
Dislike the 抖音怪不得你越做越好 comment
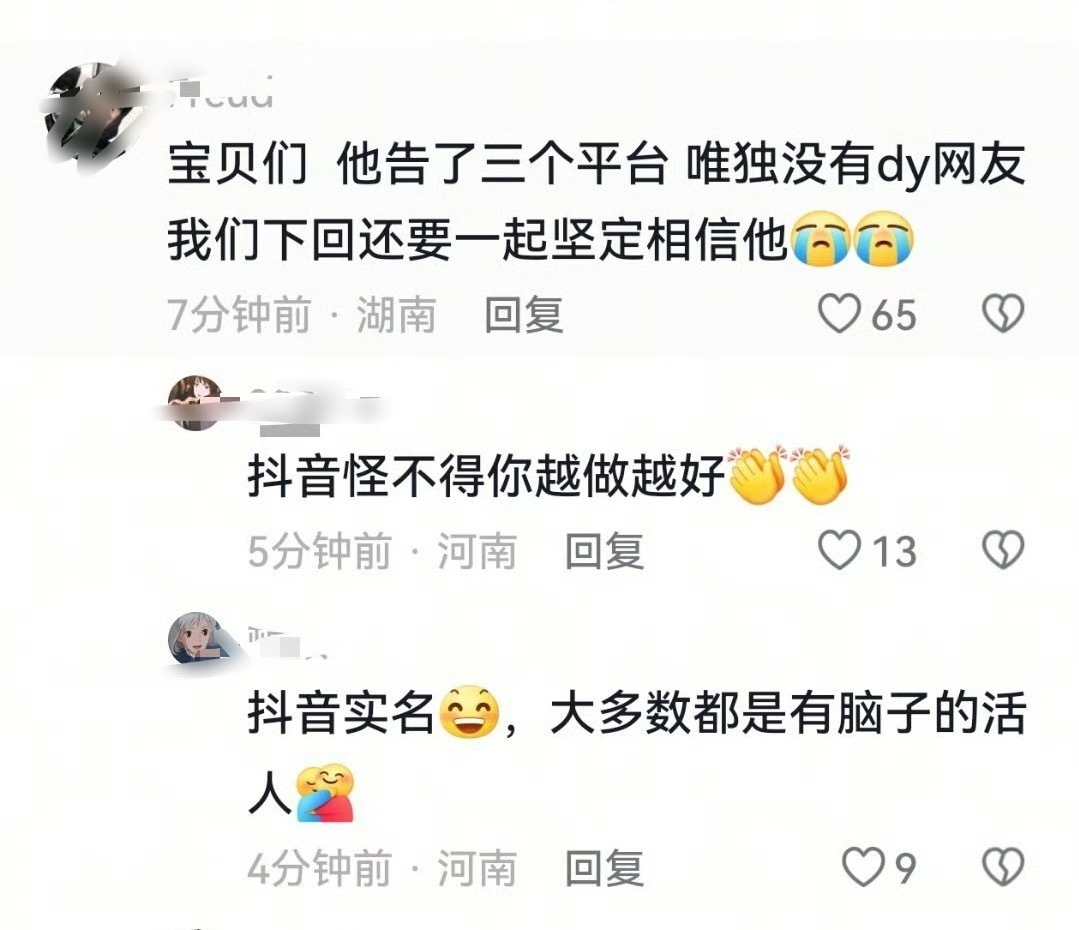(1003, 551)
